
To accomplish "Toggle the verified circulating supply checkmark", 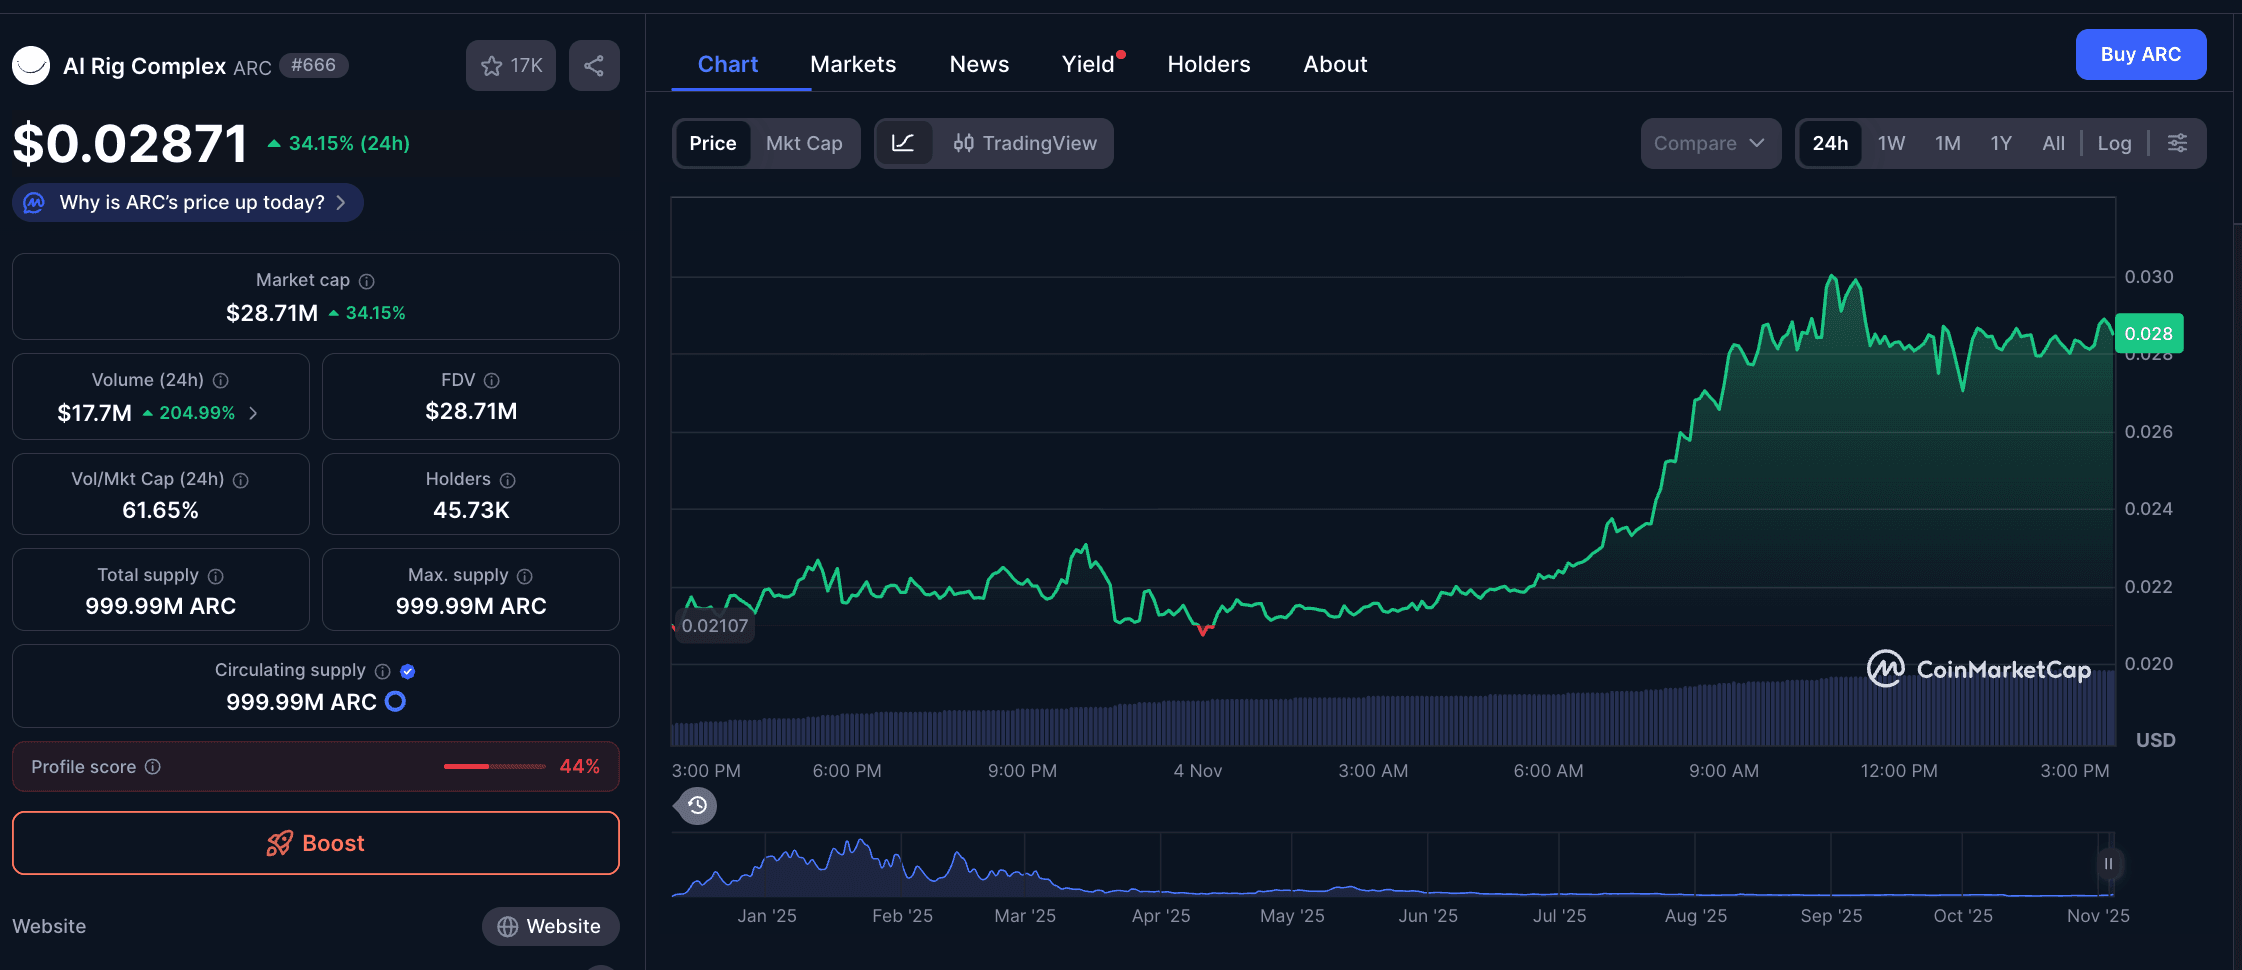I will click(x=408, y=671).
